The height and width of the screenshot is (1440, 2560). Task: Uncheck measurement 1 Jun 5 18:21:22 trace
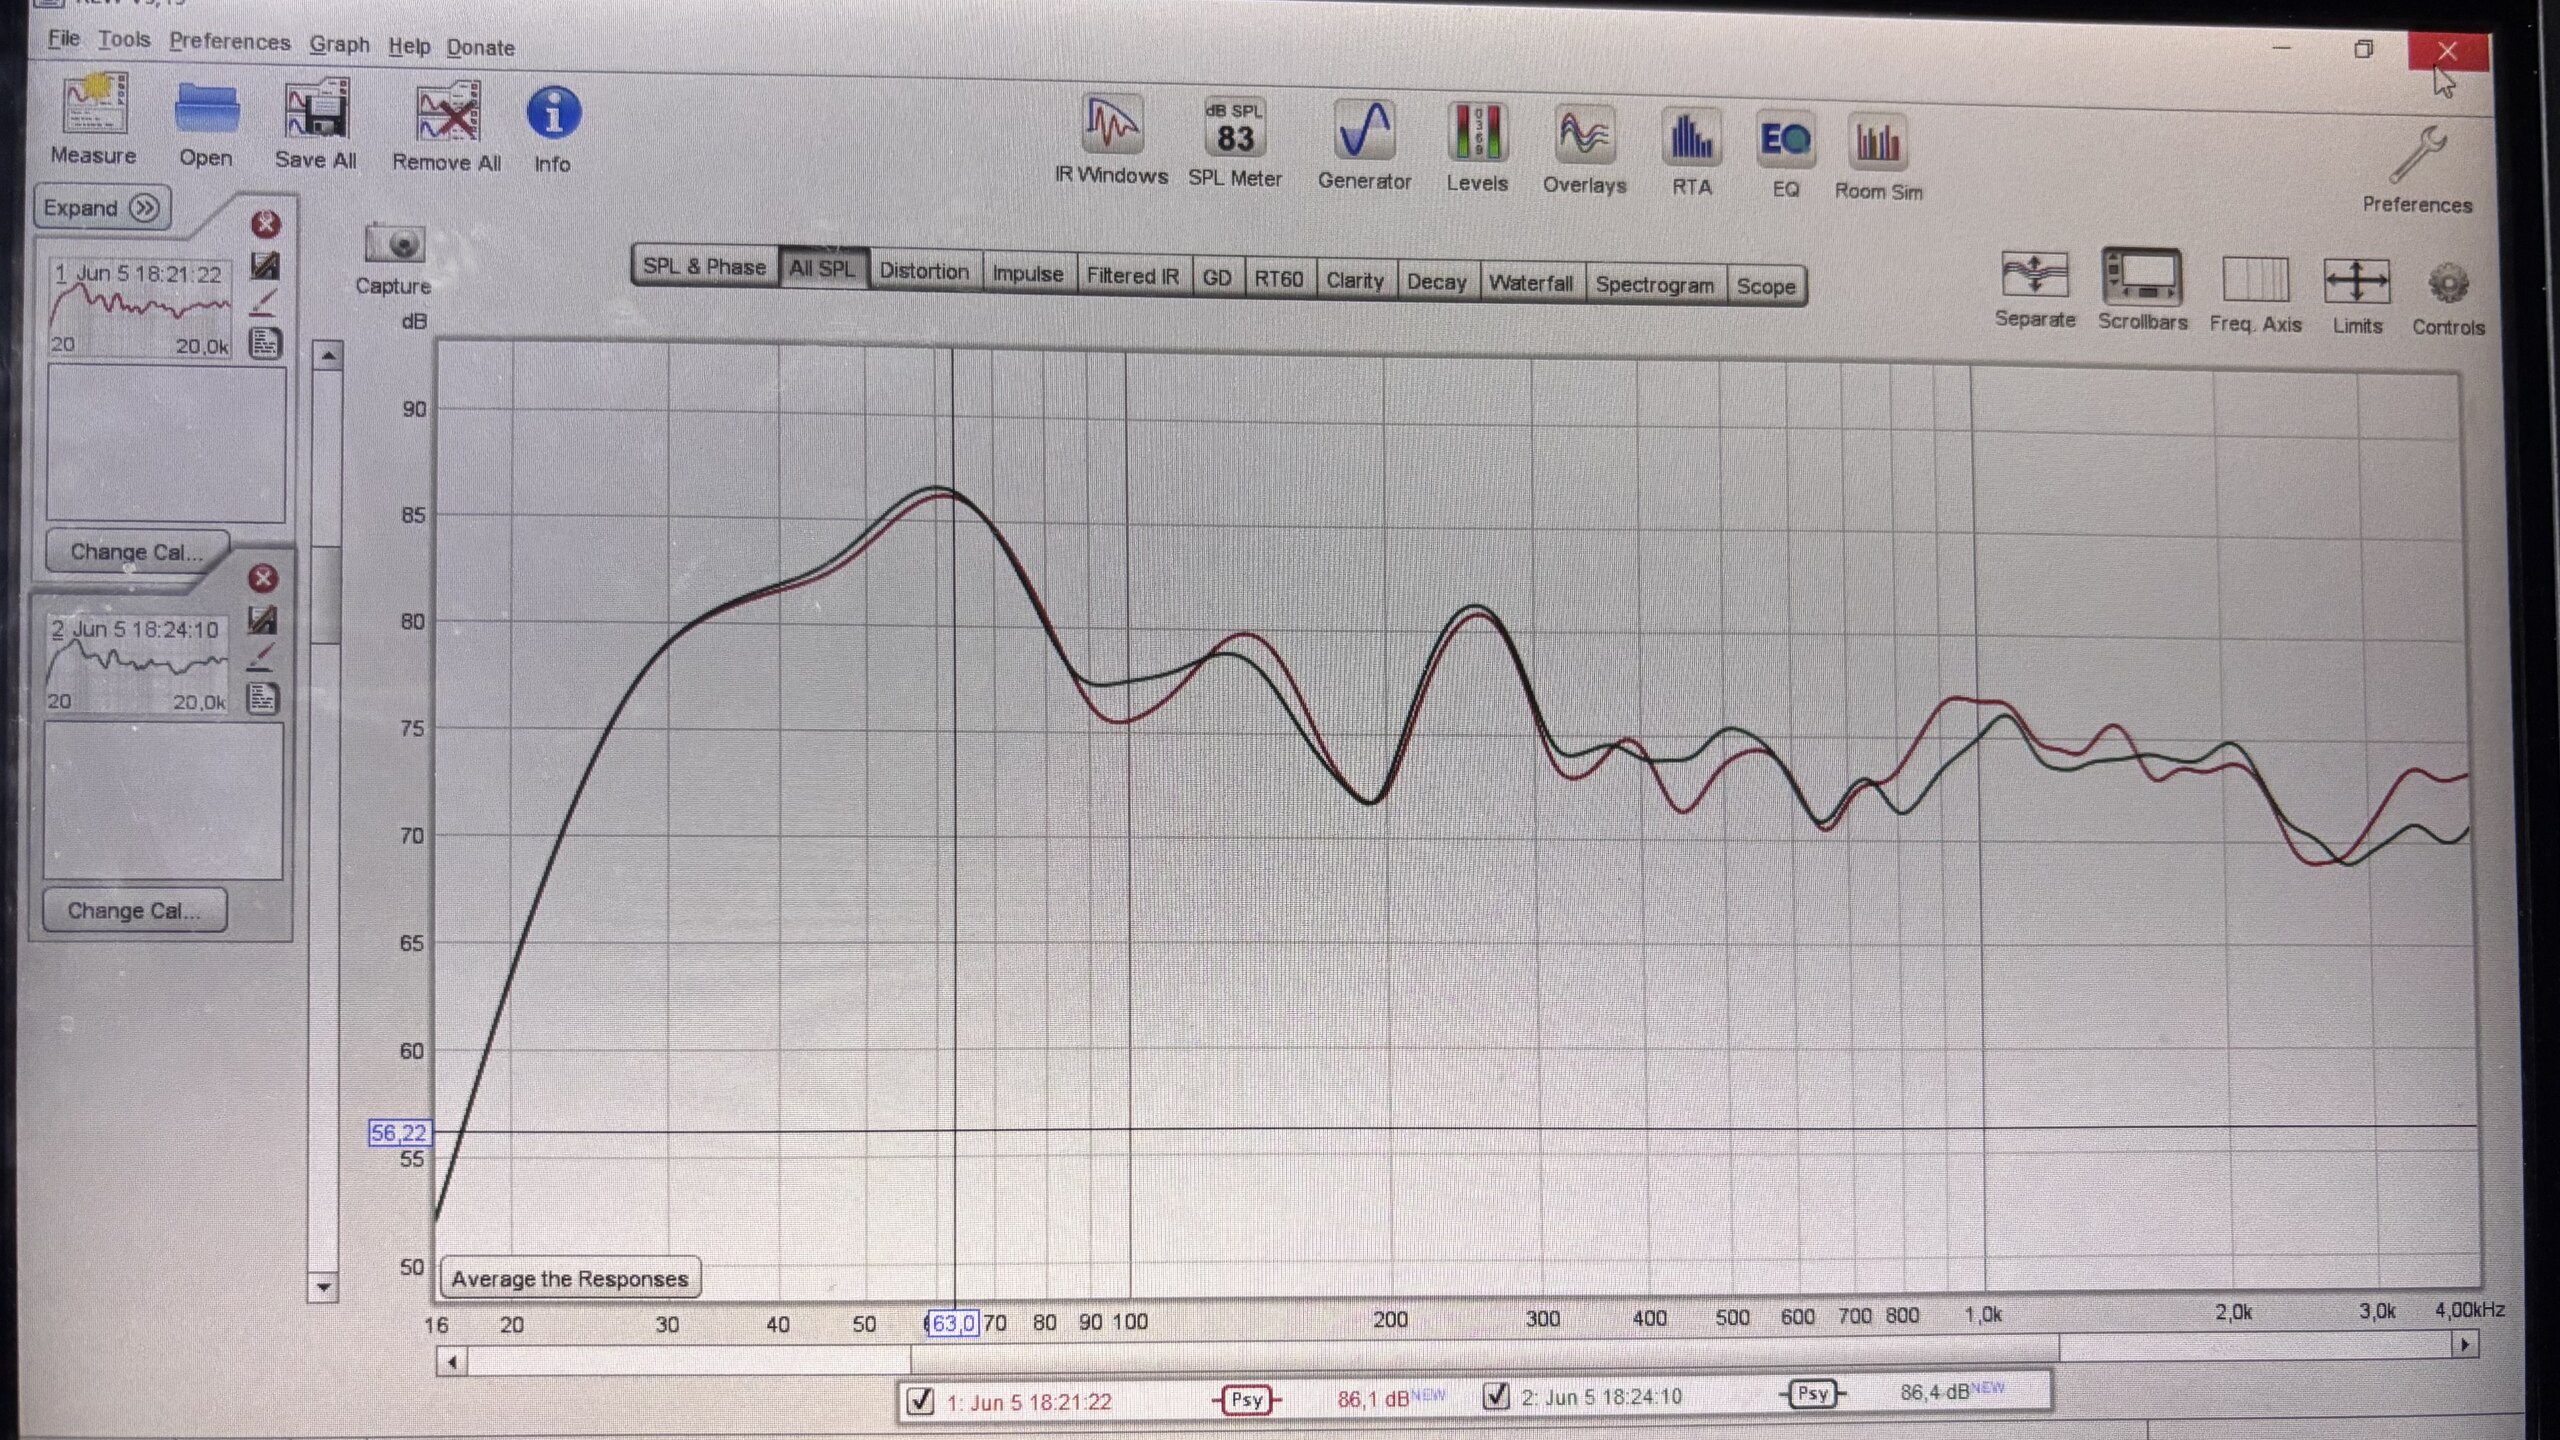(x=920, y=1400)
